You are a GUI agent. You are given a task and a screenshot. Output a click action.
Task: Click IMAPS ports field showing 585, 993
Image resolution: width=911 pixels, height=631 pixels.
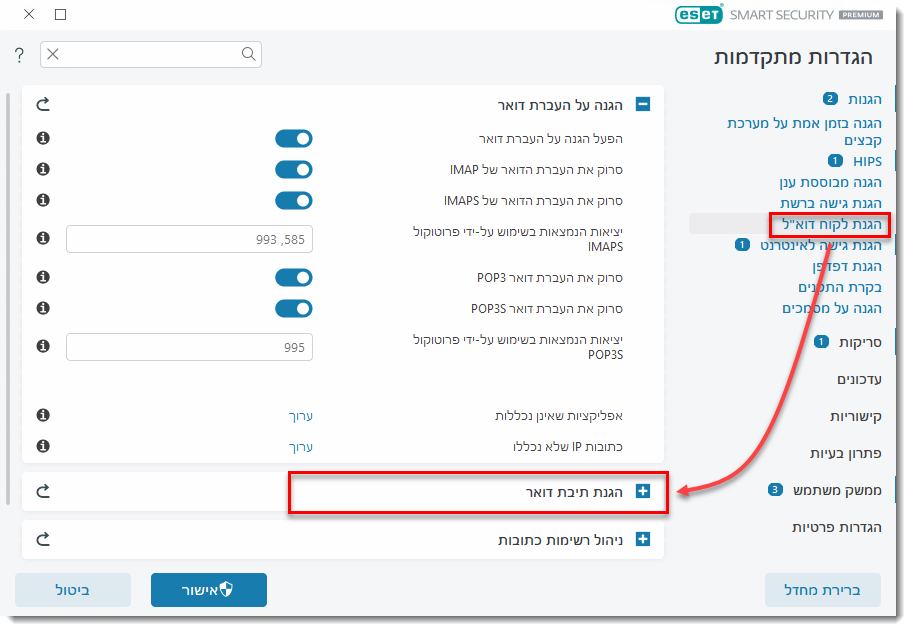click(x=189, y=239)
